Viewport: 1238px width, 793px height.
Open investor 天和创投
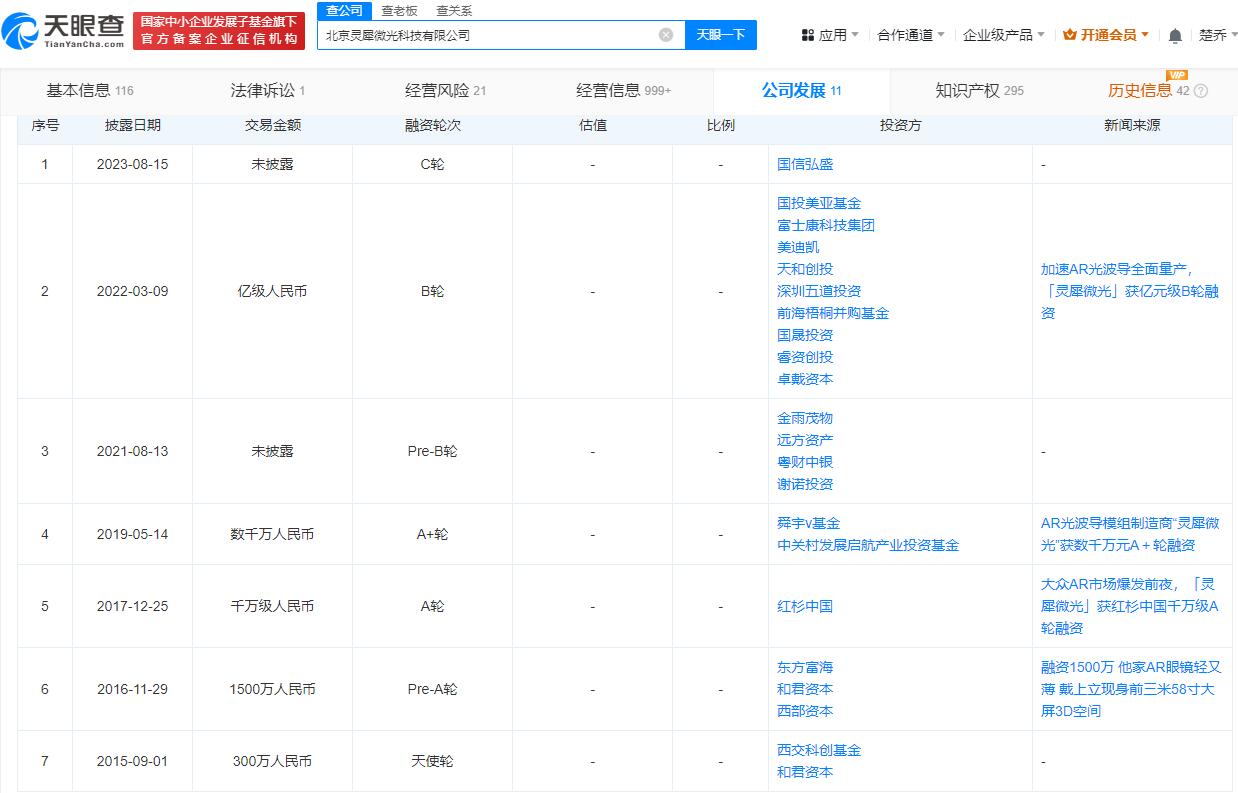point(805,269)
